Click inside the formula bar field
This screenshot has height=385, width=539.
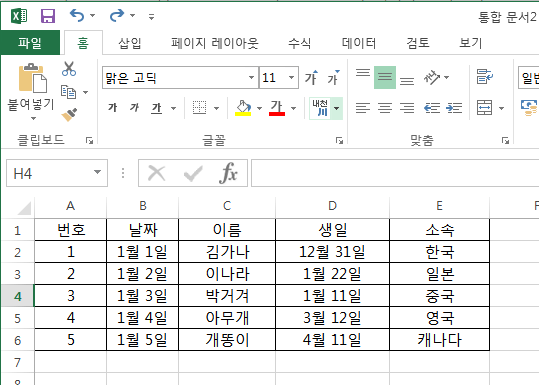click(x=395, y=173)
